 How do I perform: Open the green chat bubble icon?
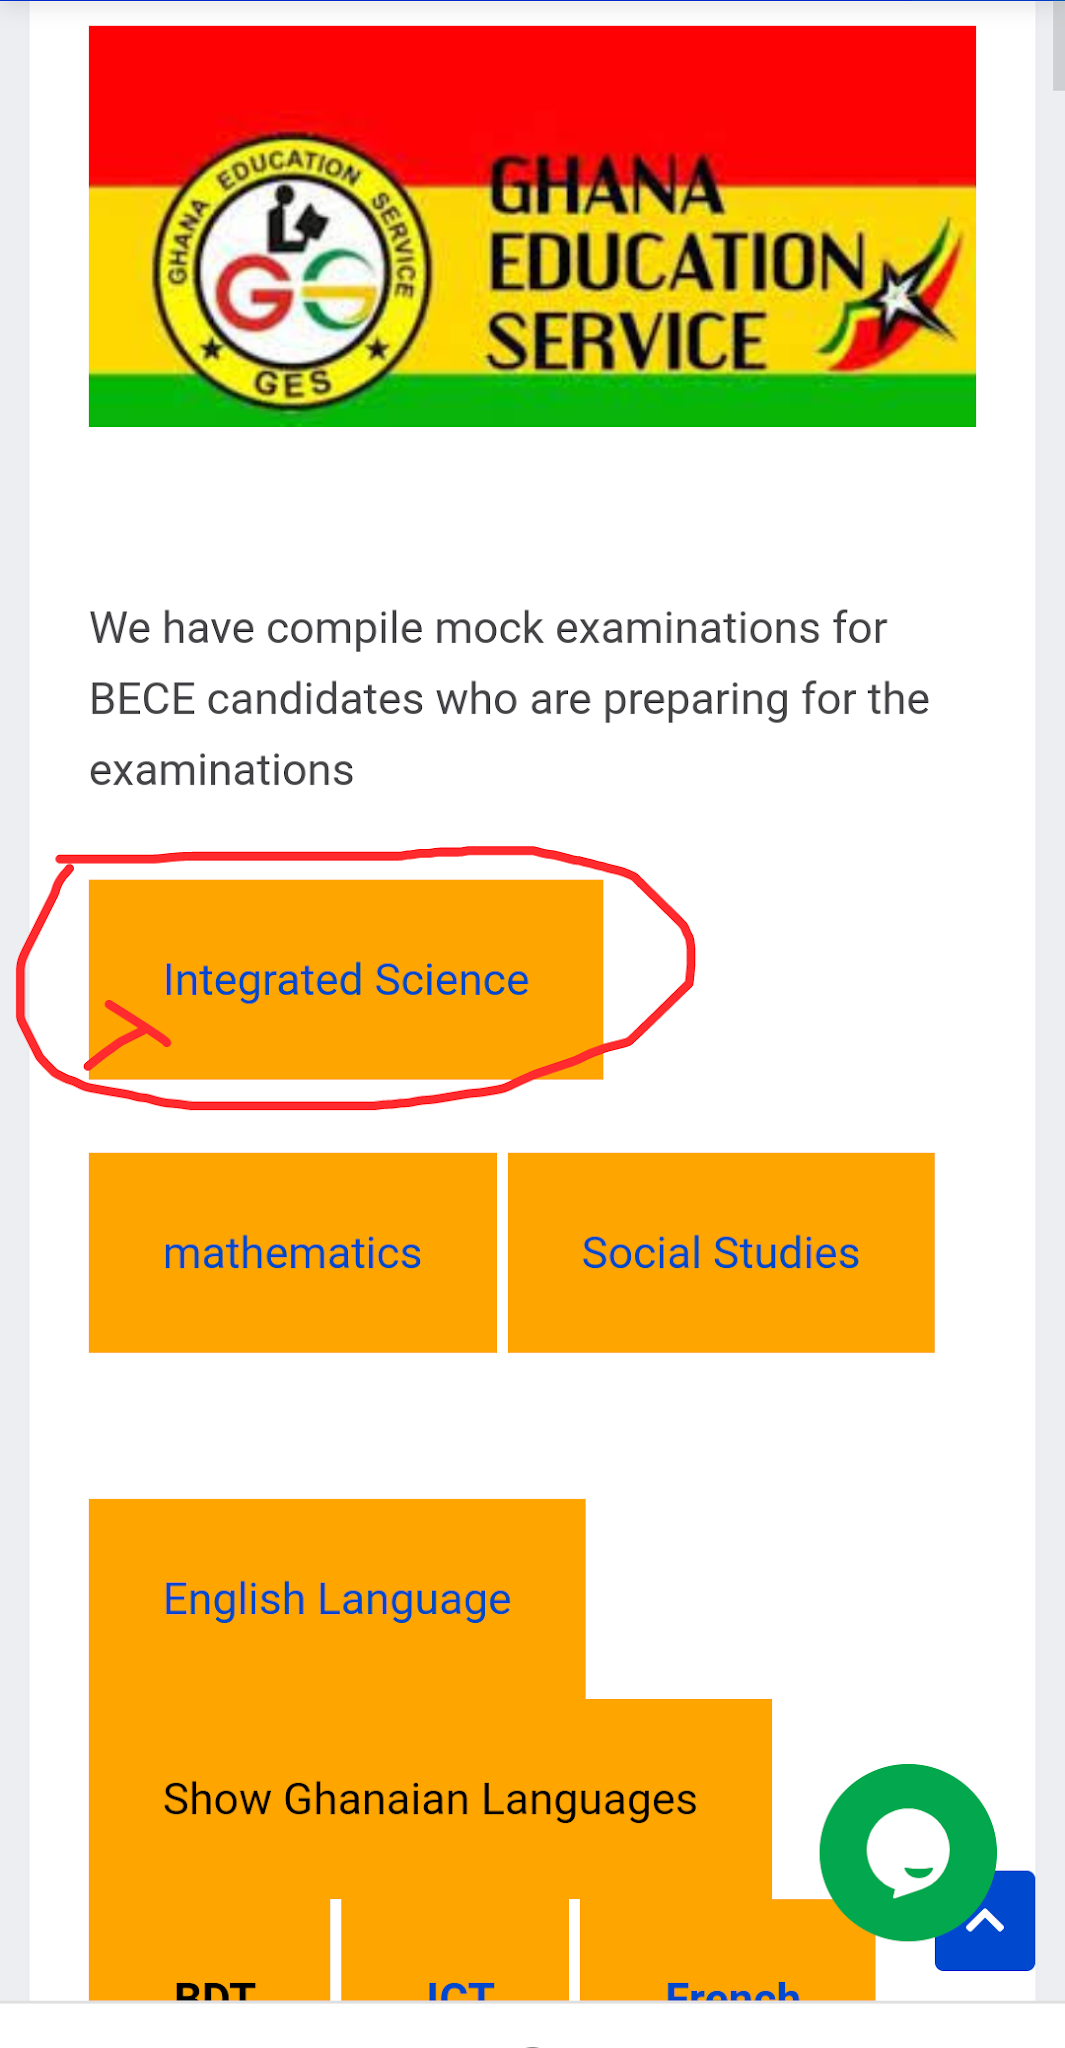pos(907,1851)
